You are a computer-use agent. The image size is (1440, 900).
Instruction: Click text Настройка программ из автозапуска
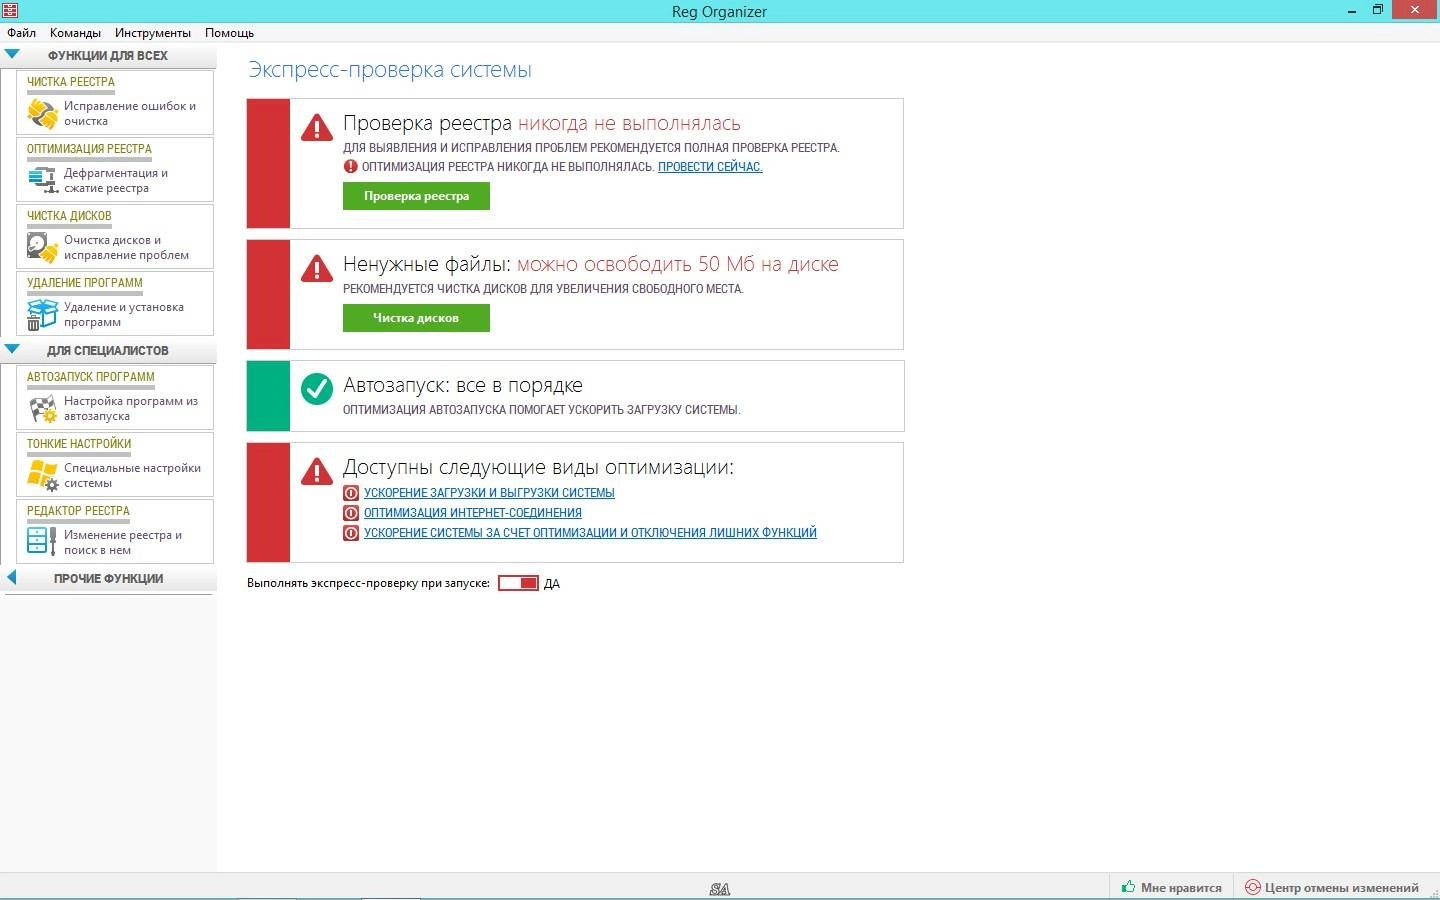(x=131, y=408)
